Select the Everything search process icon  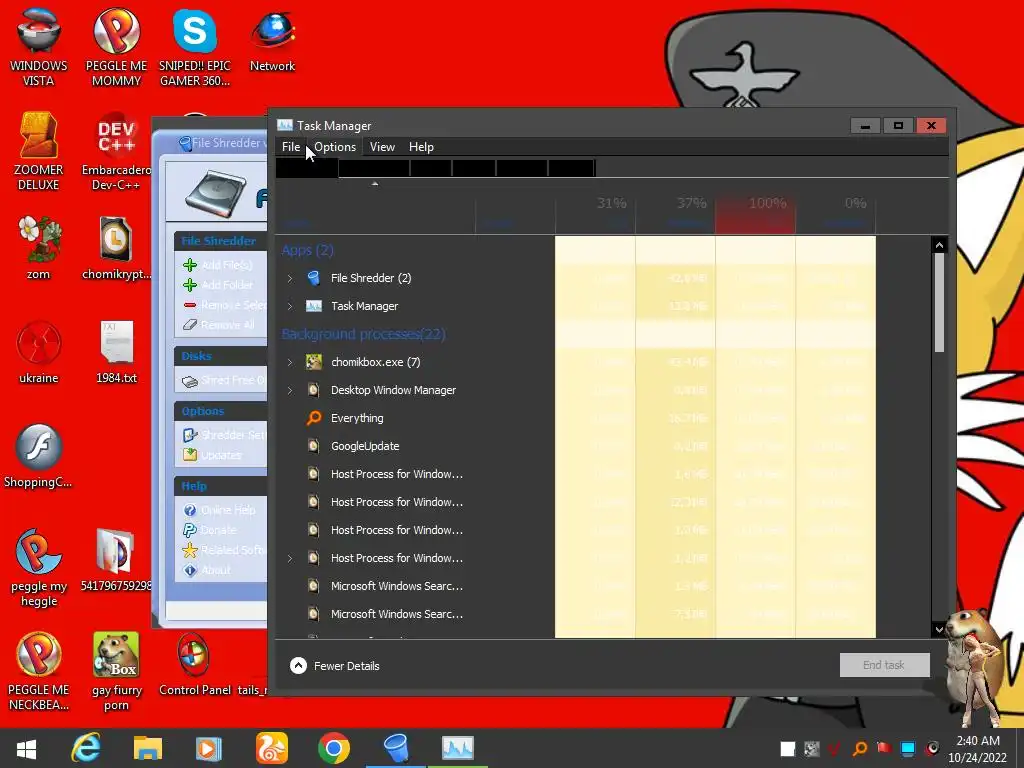[x=314, y=418]
